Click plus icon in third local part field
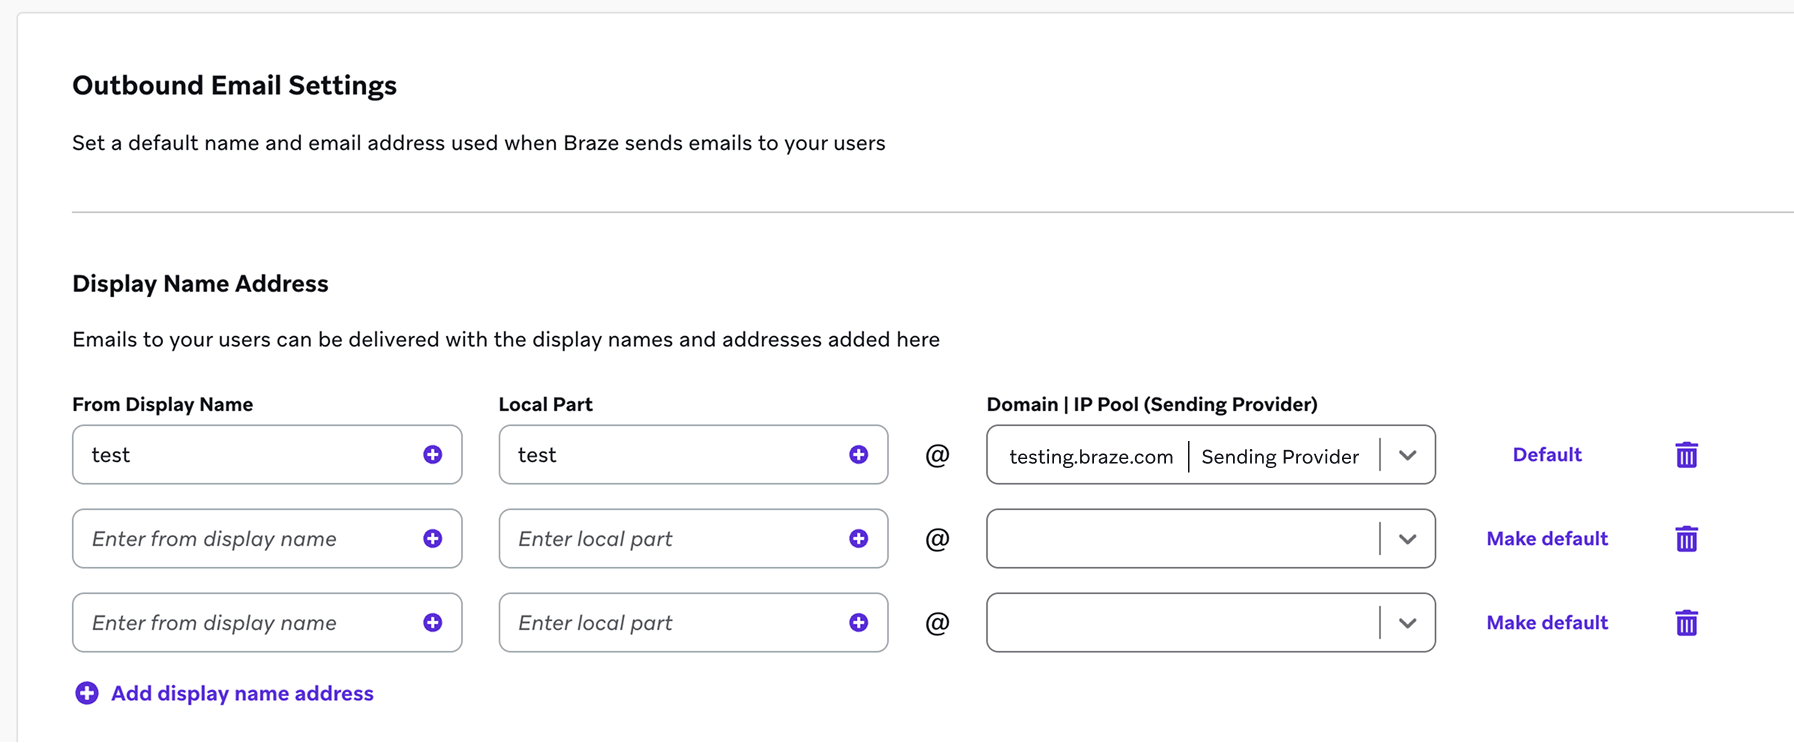Viewport: 1794px width, 743px height. 858,623
